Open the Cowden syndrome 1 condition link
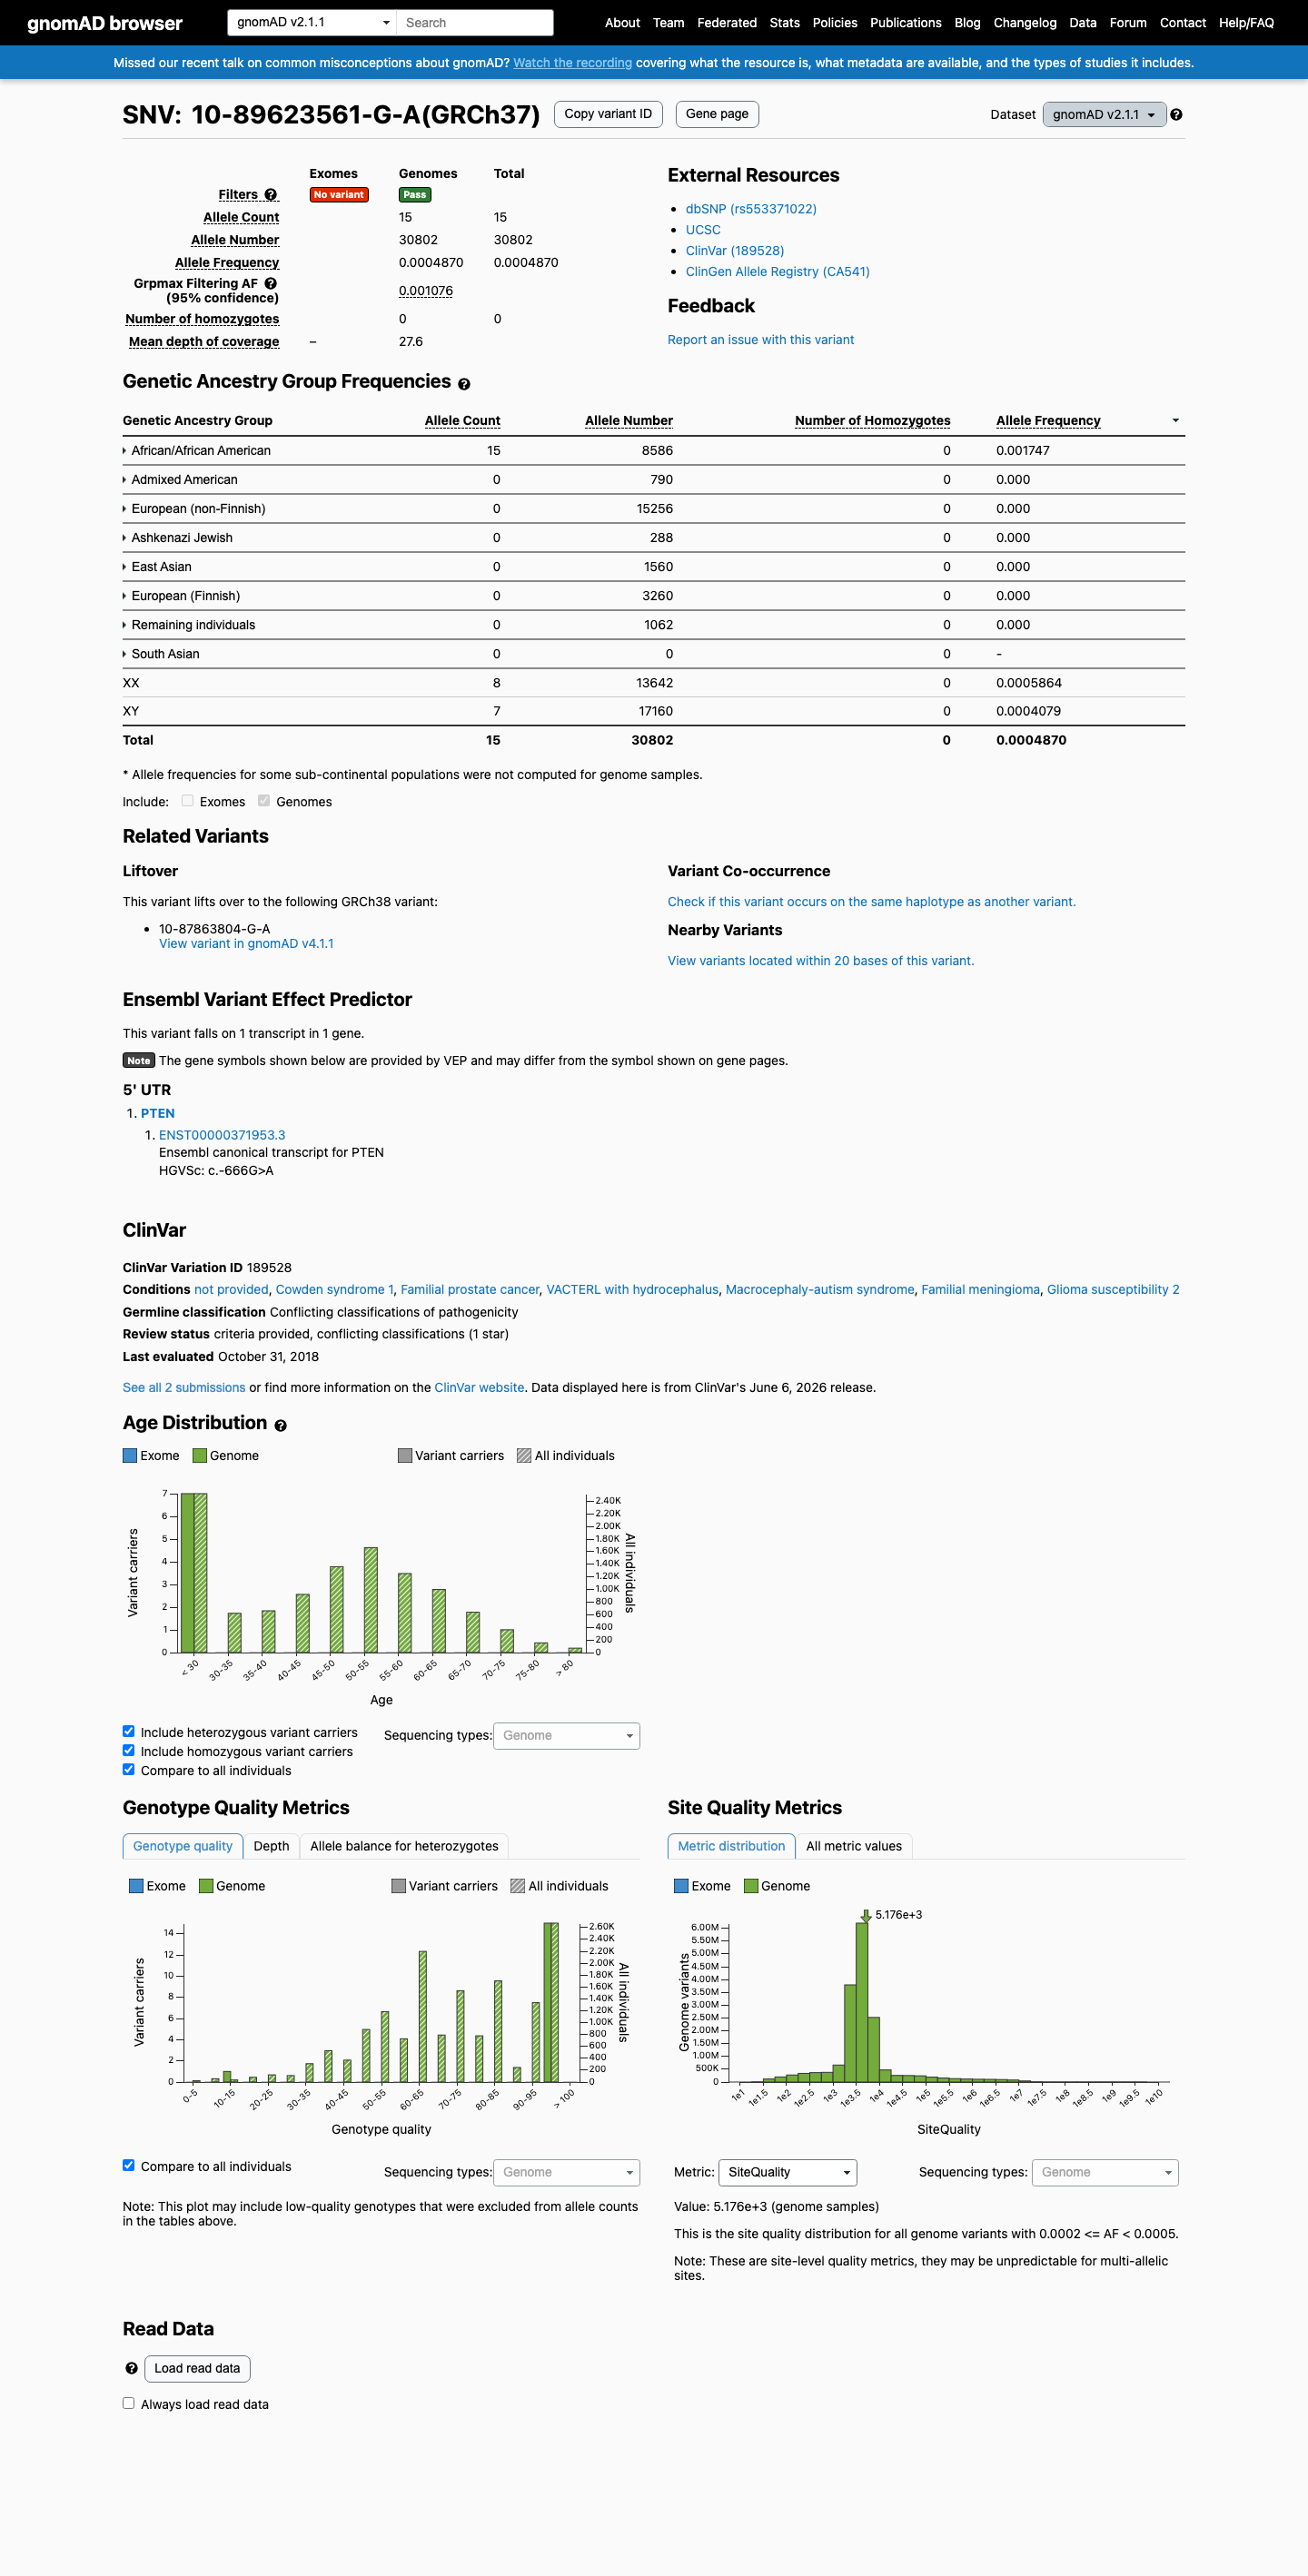This screenshot has height=2576, width=1308. coord(334,1290)
